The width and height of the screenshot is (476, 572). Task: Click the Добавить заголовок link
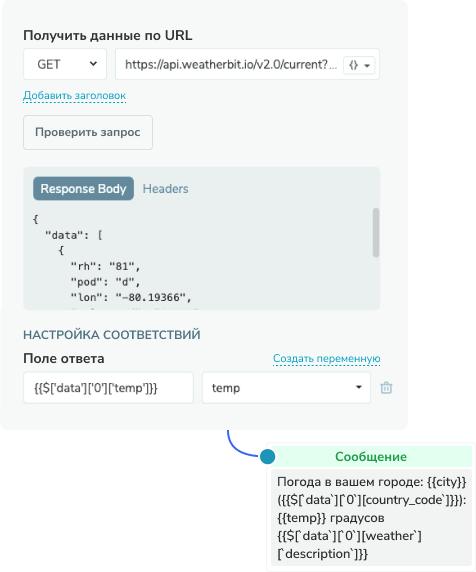pos(74,96)
